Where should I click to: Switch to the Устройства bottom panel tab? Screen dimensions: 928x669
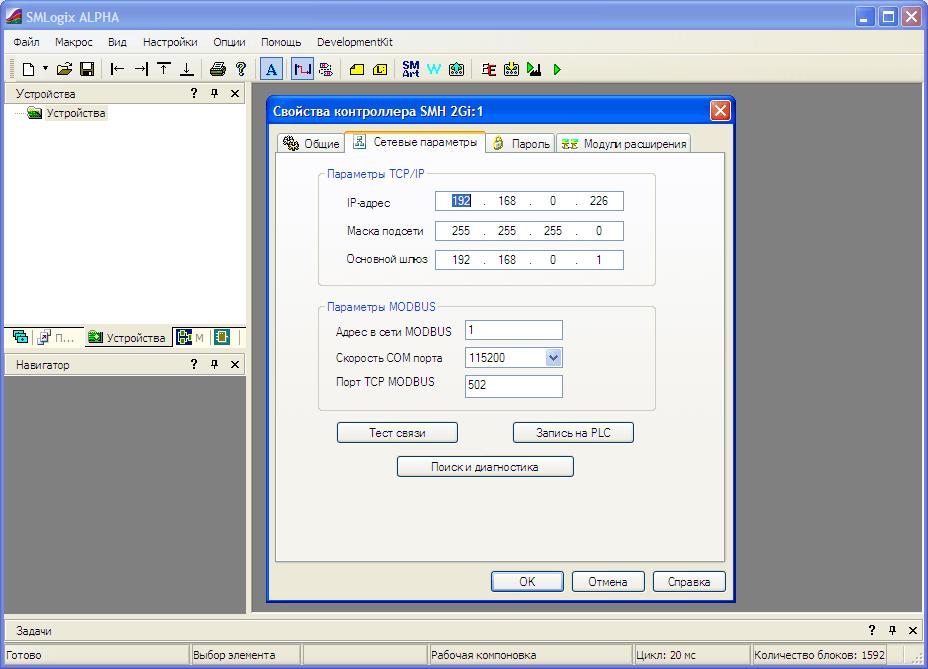point(127,337)
